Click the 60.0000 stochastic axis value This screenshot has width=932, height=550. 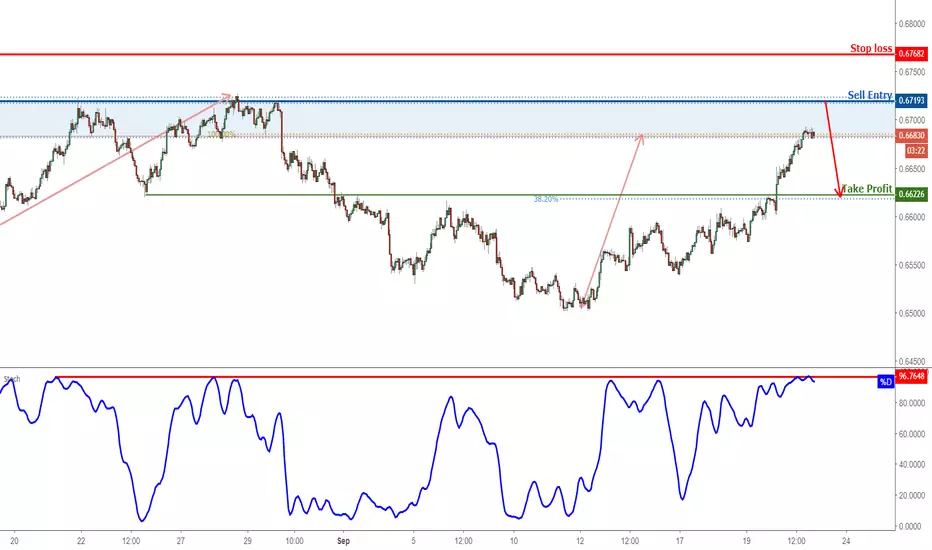point(912,434)
